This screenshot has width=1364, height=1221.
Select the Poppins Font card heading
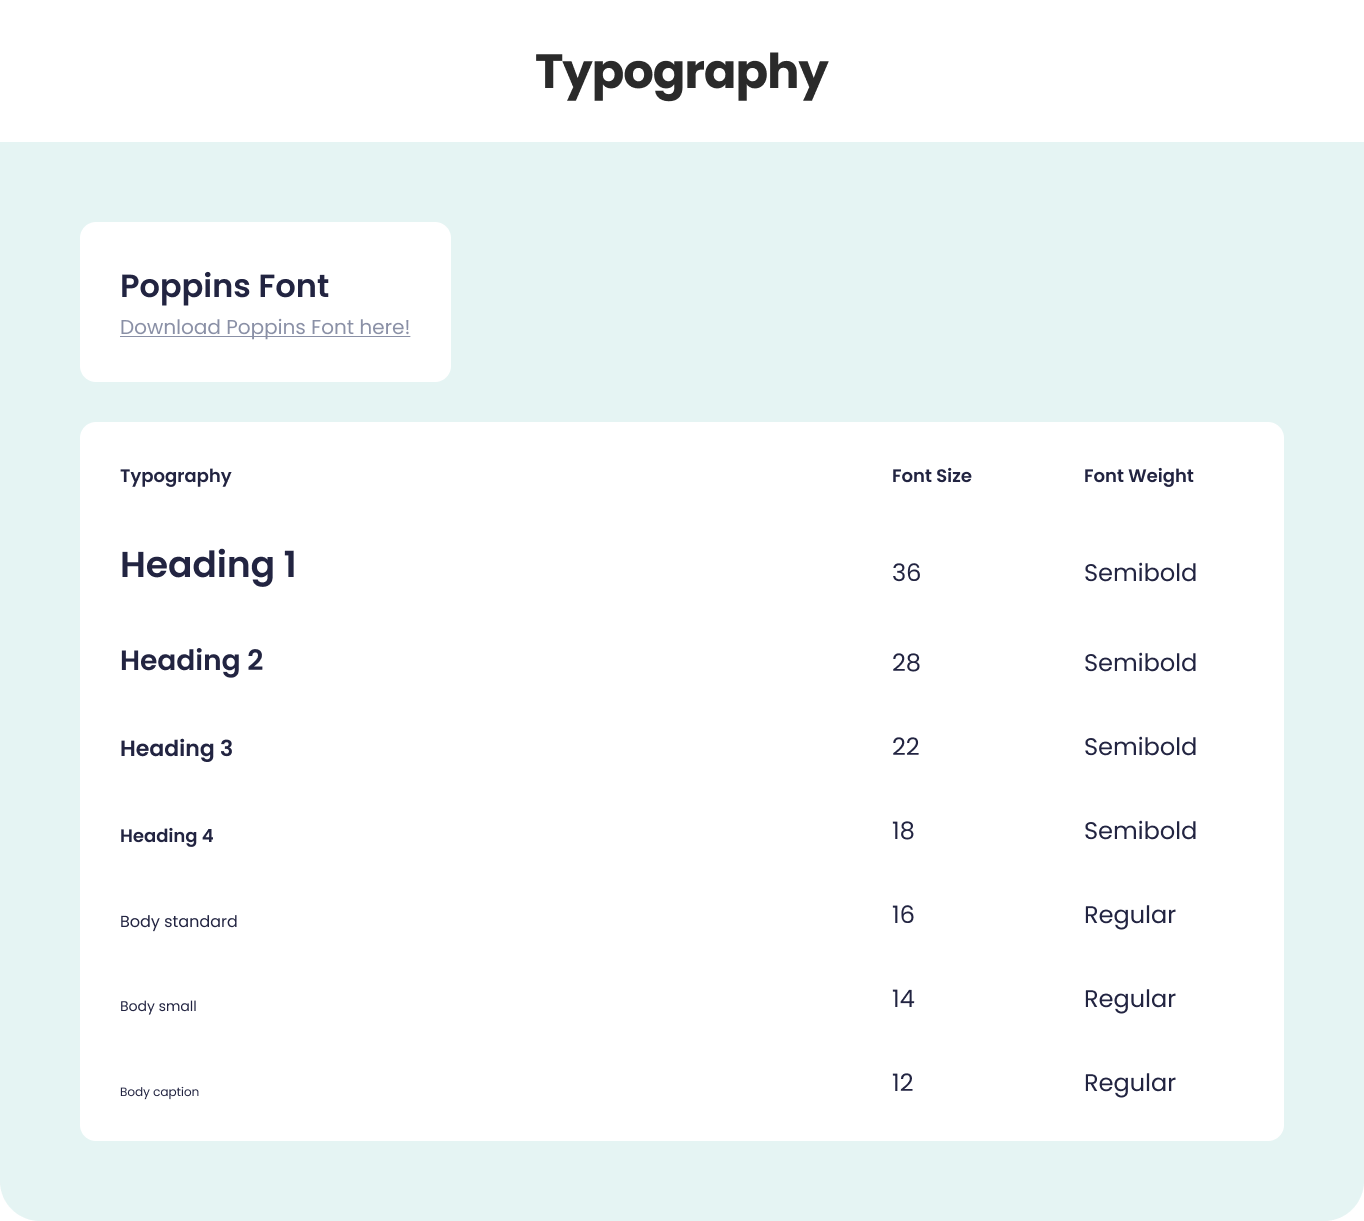click(224, 286)
